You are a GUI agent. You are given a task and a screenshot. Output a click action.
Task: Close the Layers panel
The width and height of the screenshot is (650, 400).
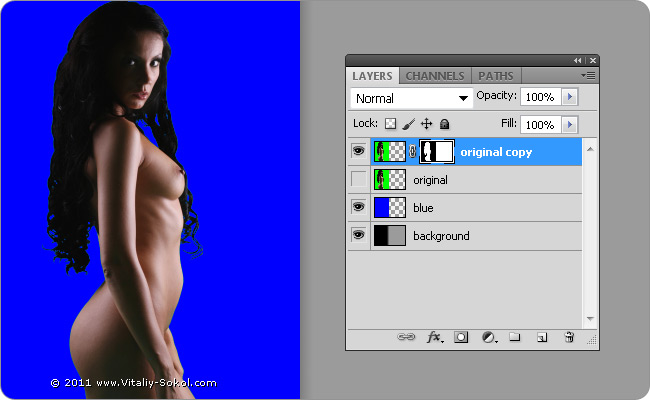(593, 61)
